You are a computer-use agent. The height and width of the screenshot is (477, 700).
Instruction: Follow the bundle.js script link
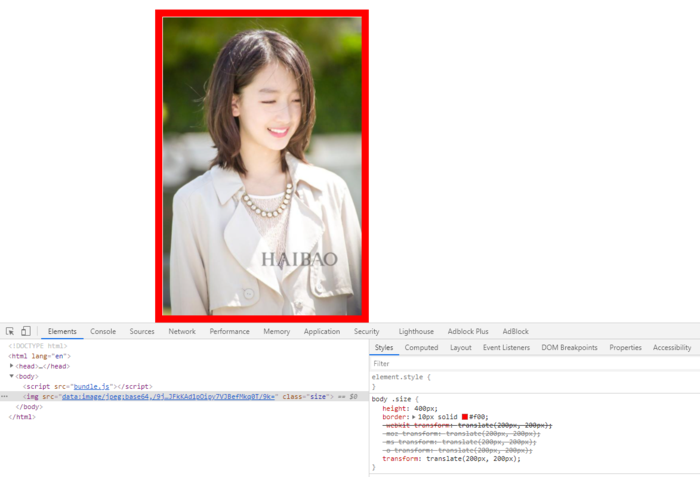pos(92,386)
